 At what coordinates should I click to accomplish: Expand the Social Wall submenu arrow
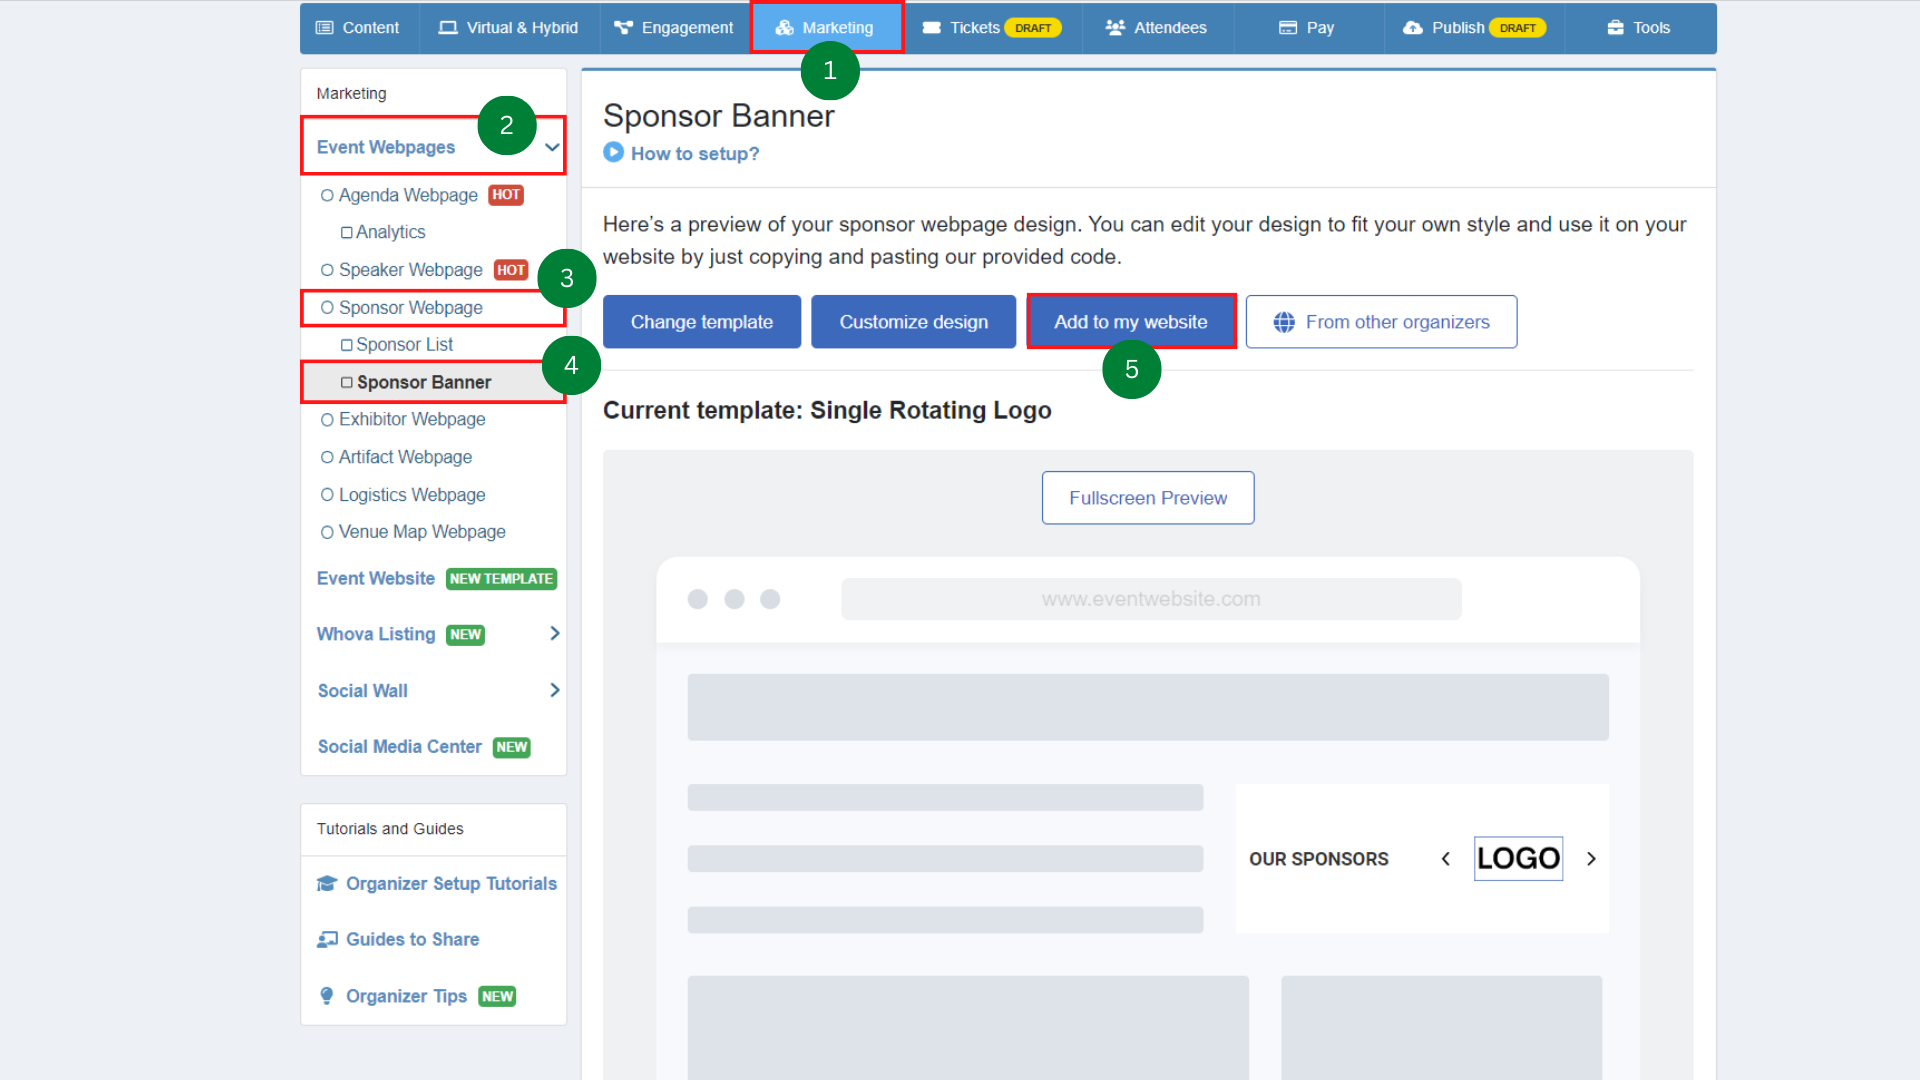[555, 691]
